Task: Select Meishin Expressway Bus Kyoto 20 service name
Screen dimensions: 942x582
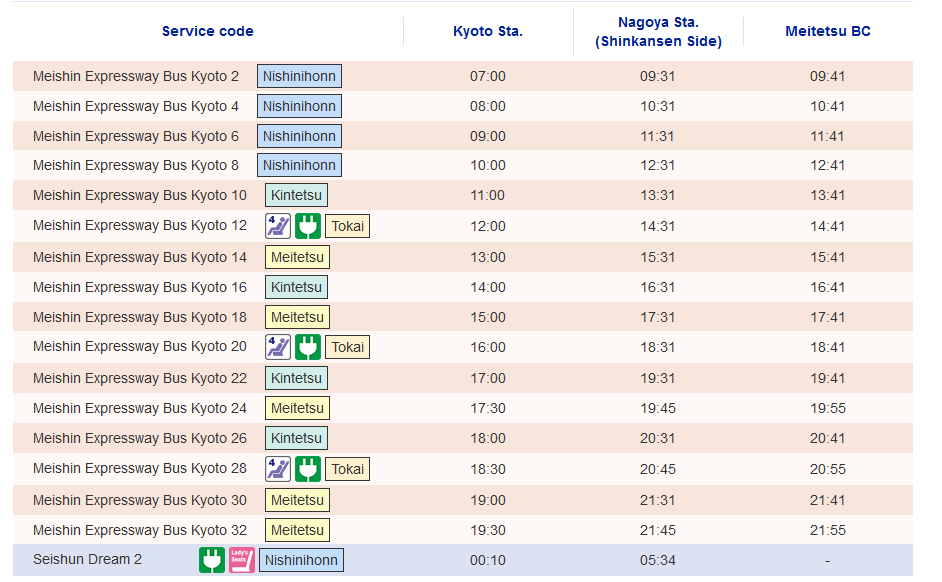Action: pyautogui.click(x=140, y=347)
